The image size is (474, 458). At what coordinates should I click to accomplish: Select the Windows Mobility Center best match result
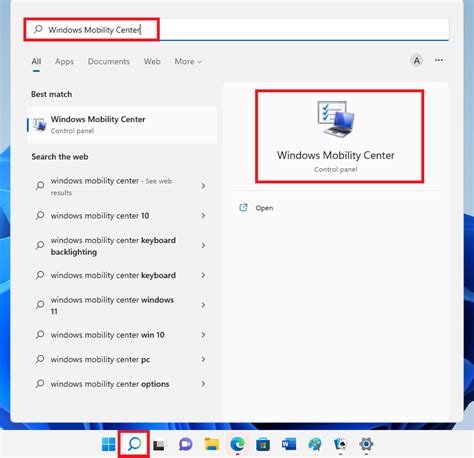point(122,125)
